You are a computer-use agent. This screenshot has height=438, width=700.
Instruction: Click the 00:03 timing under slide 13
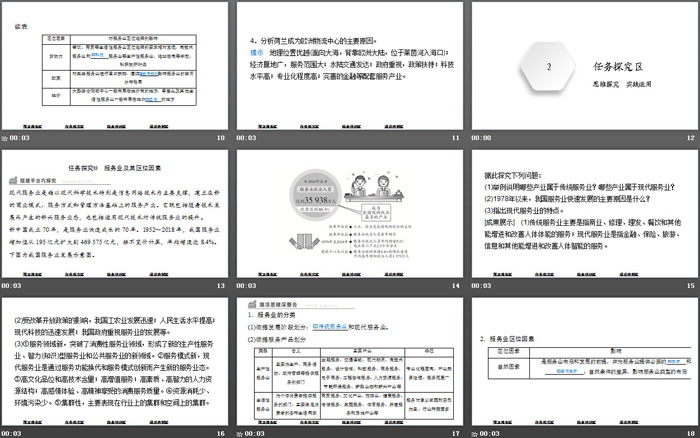pos(11,286)
